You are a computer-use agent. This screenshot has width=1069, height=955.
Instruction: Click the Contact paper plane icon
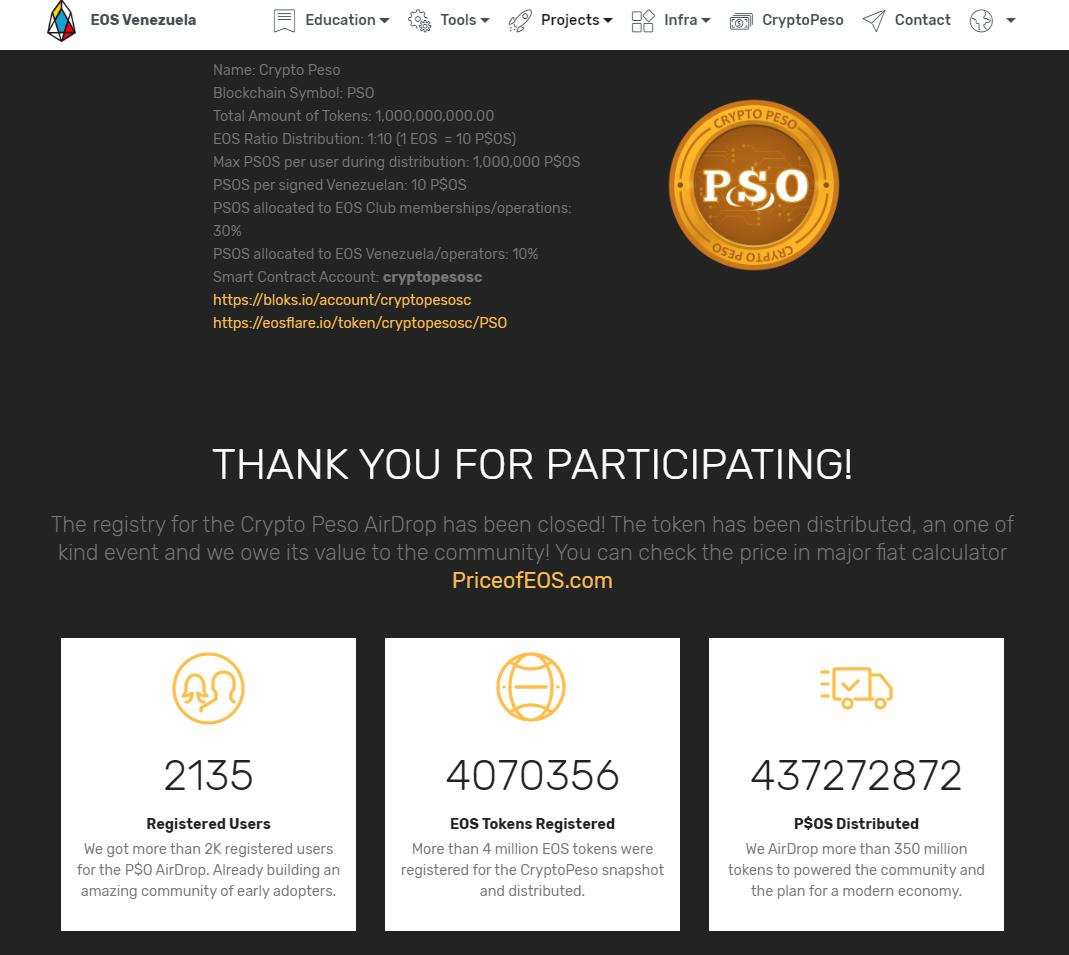tap(874, 20)
